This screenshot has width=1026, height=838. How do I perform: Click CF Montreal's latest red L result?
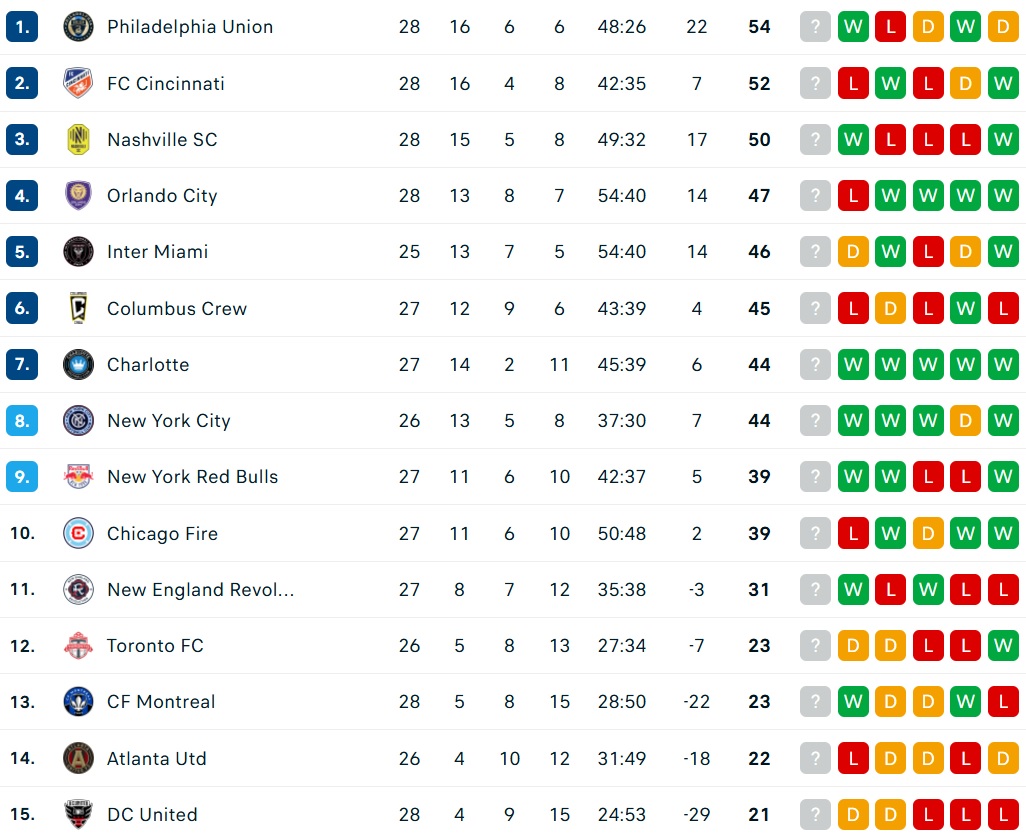click(1003, 702)
